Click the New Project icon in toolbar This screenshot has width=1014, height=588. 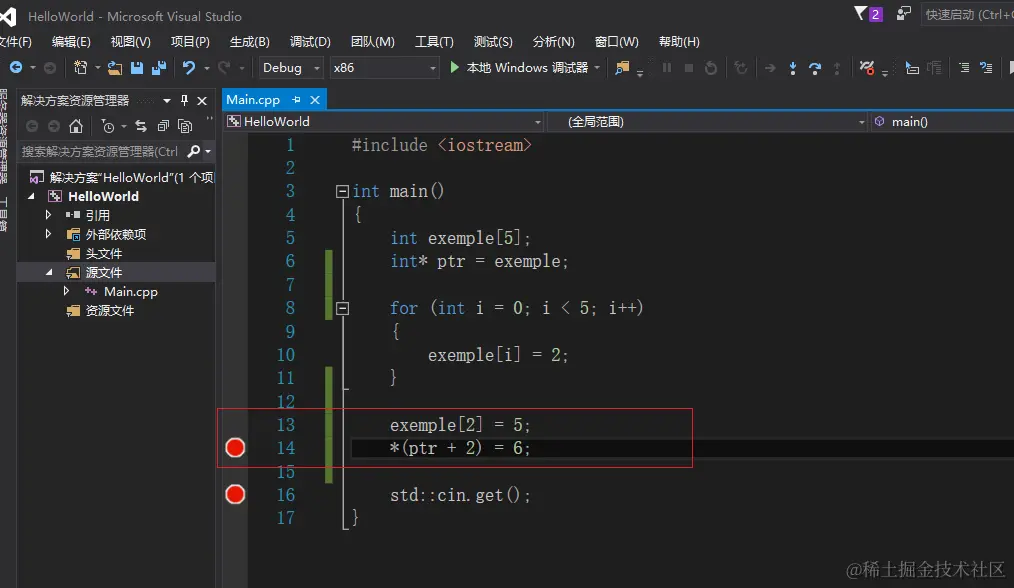point(80,67)
